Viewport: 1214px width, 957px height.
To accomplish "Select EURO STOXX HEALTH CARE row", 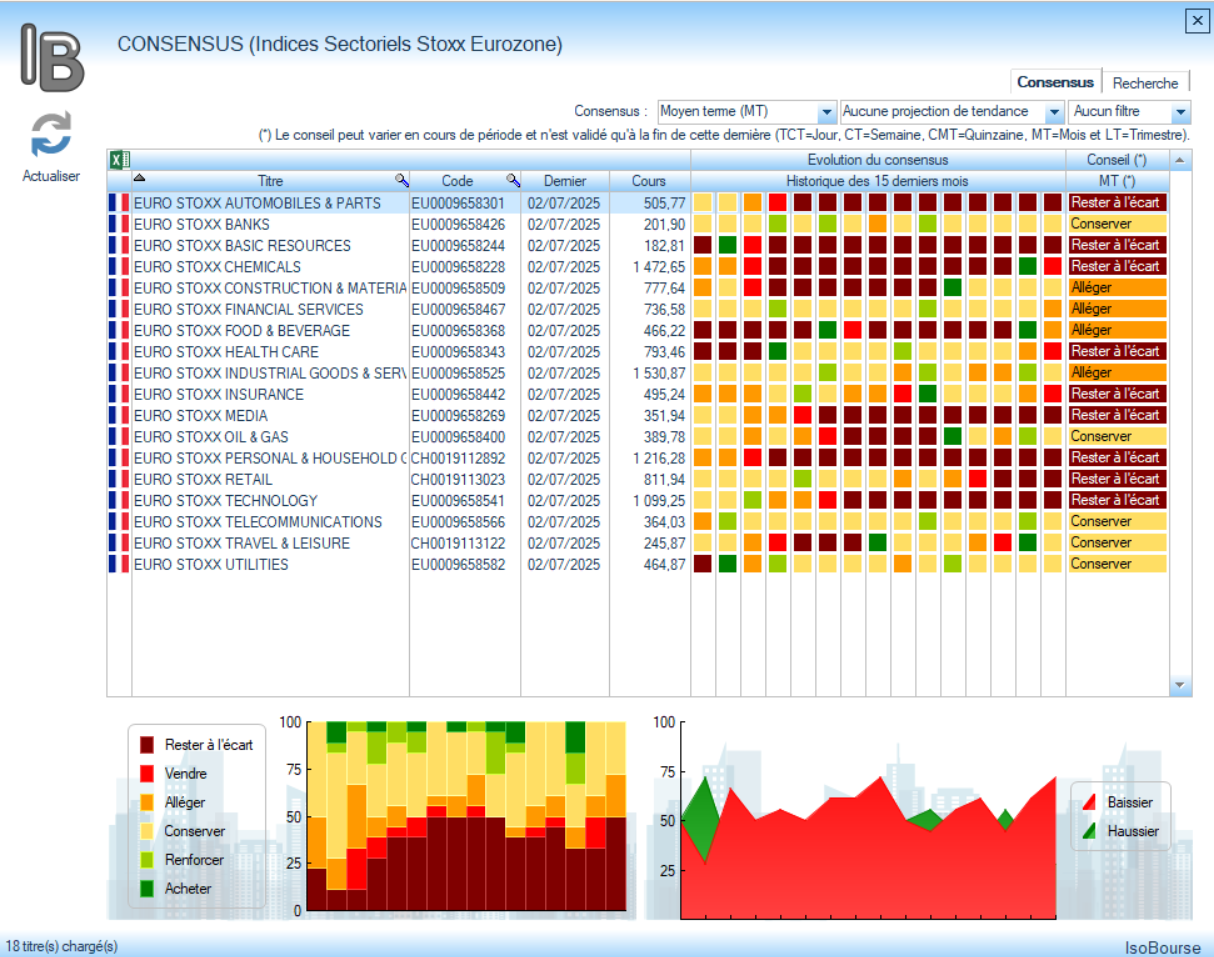I will (x=637, y=352).
